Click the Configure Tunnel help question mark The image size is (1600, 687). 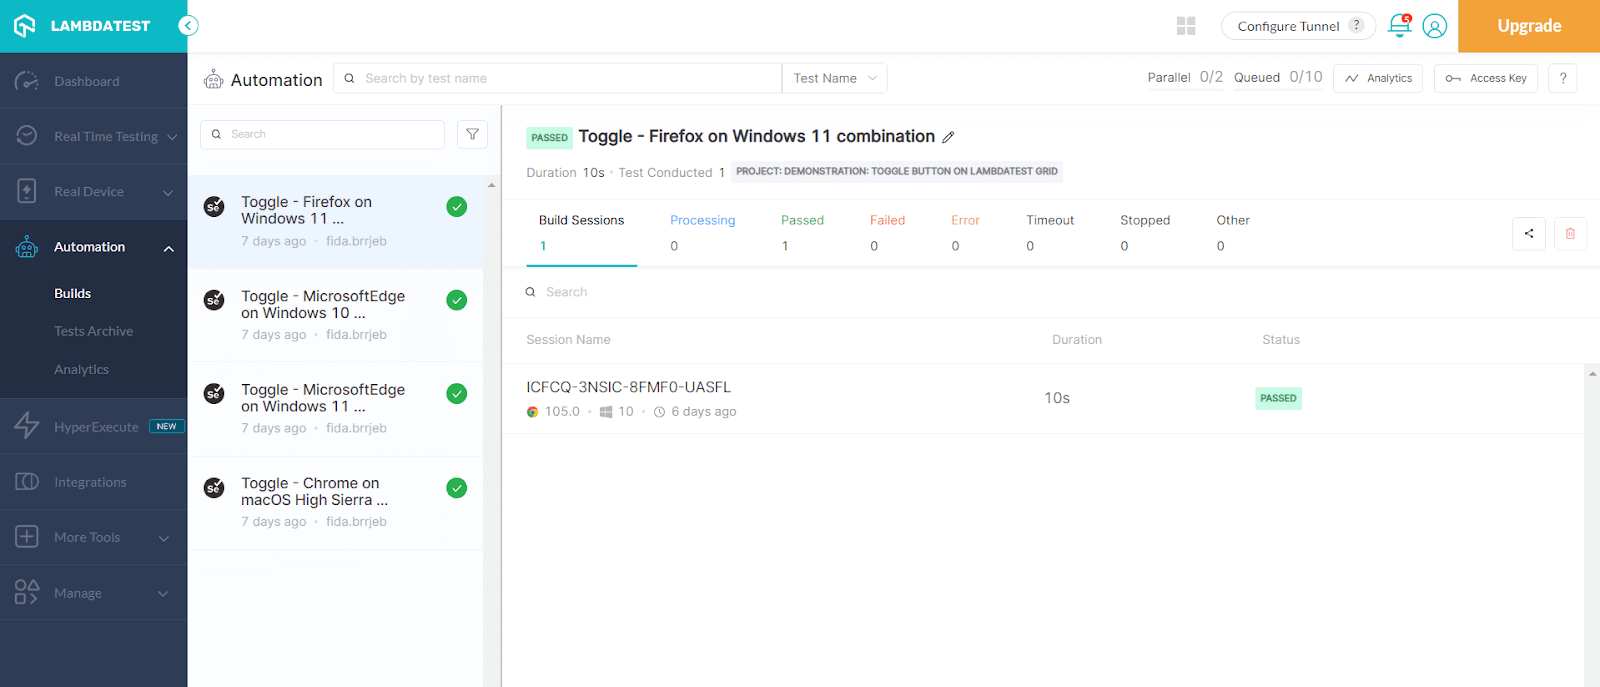coord(1356,25)
